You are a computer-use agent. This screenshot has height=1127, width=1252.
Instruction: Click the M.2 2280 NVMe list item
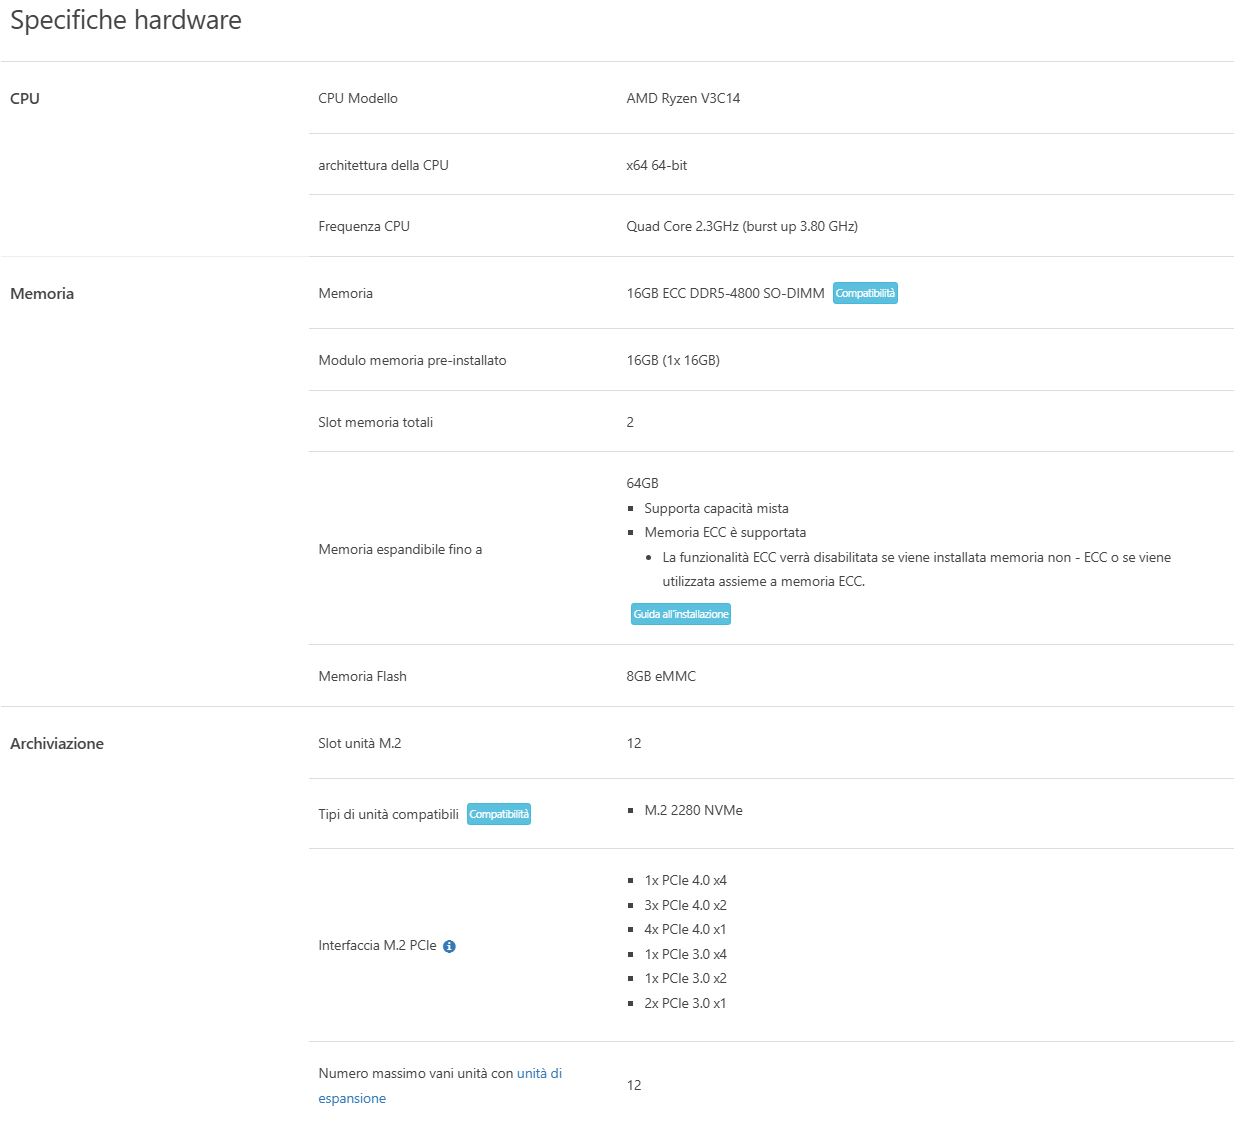point(693,811)
